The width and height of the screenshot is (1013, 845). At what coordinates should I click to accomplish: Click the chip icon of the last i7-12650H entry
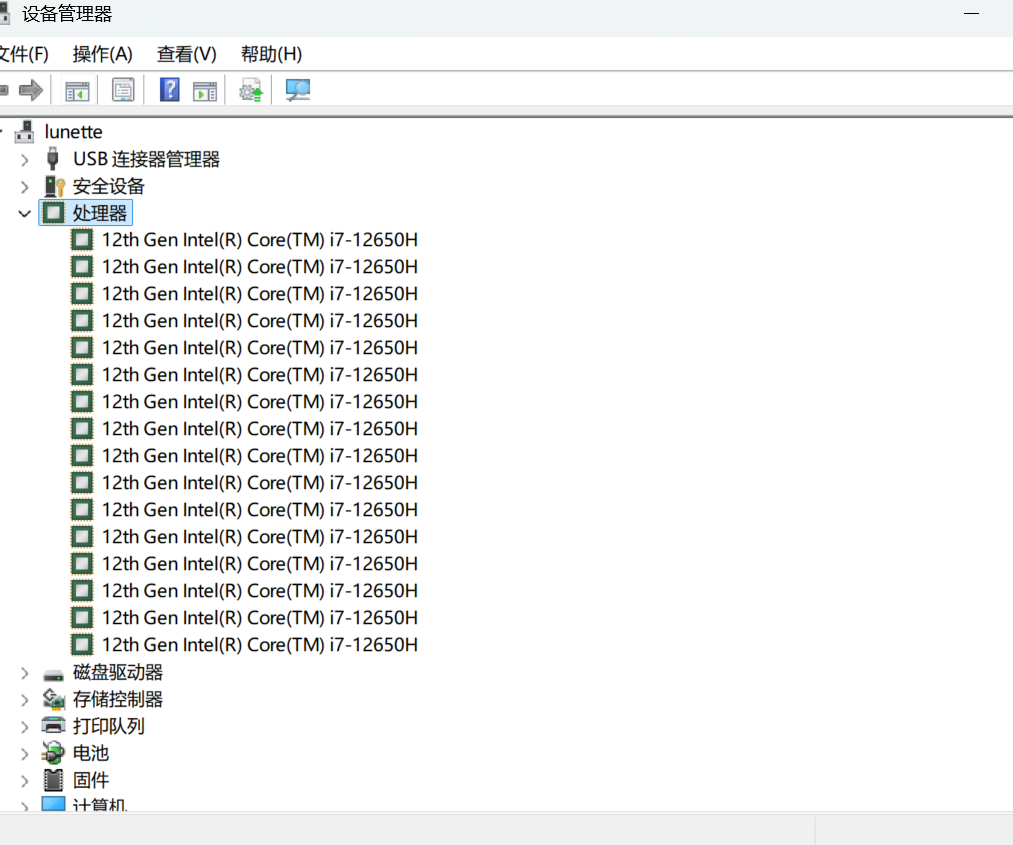pos(82,645)
